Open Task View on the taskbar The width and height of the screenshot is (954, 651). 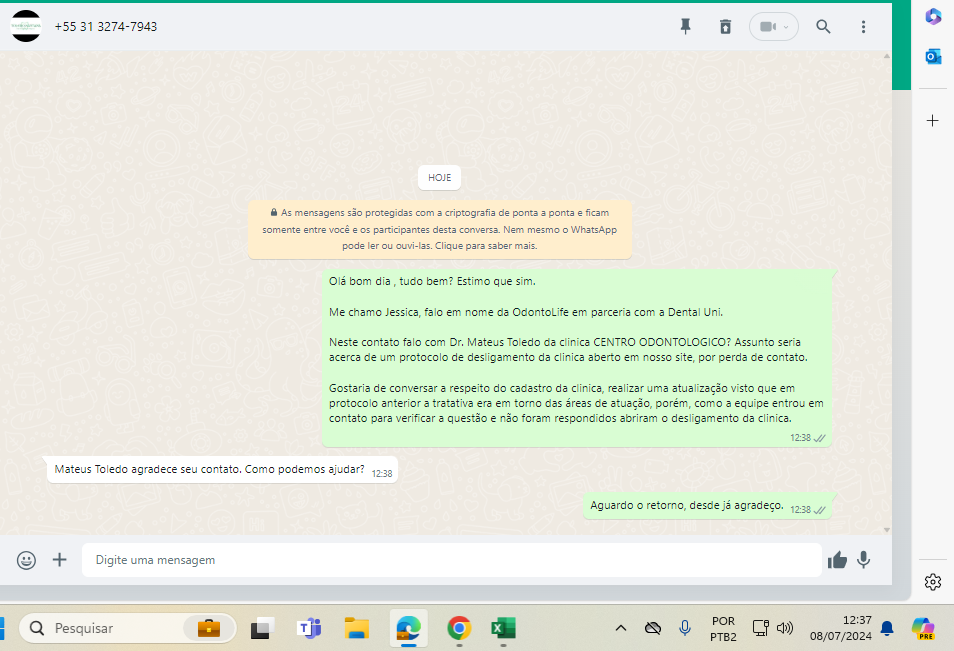pyautogui.click(x=262, y=628)
